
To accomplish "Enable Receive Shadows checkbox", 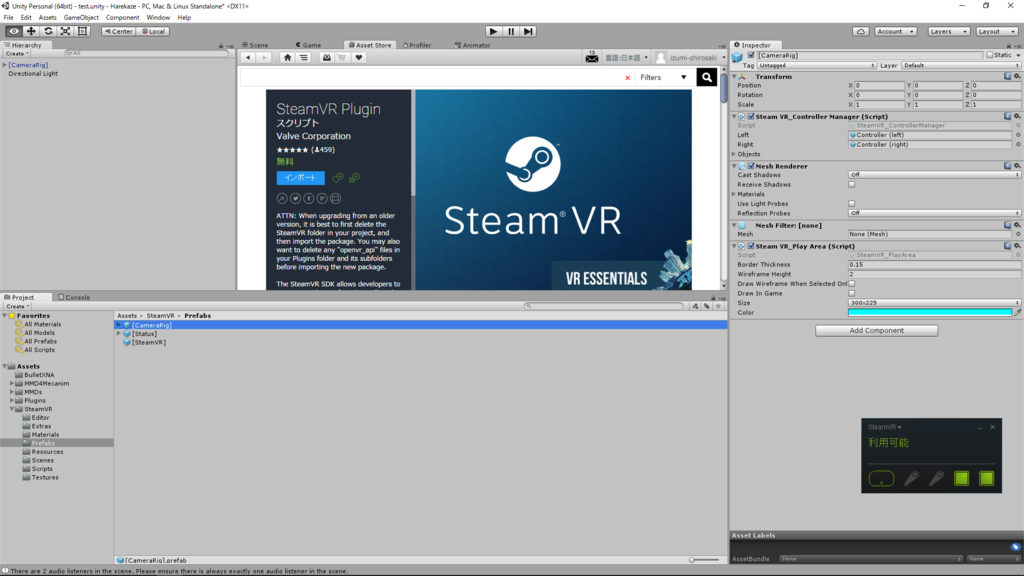I will 852,185.
